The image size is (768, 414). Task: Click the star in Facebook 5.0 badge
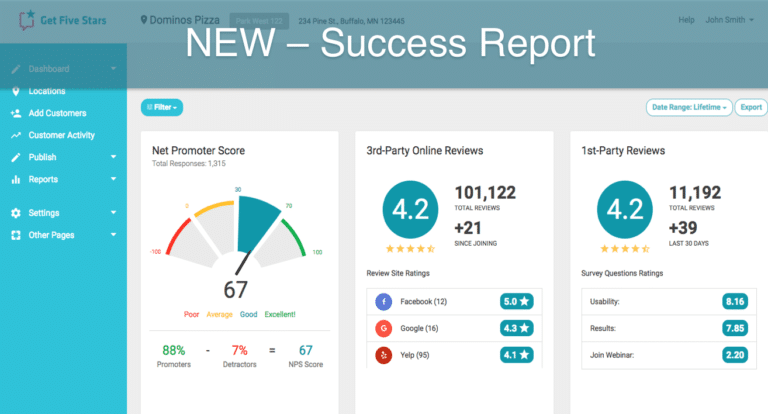pos(524,301)
